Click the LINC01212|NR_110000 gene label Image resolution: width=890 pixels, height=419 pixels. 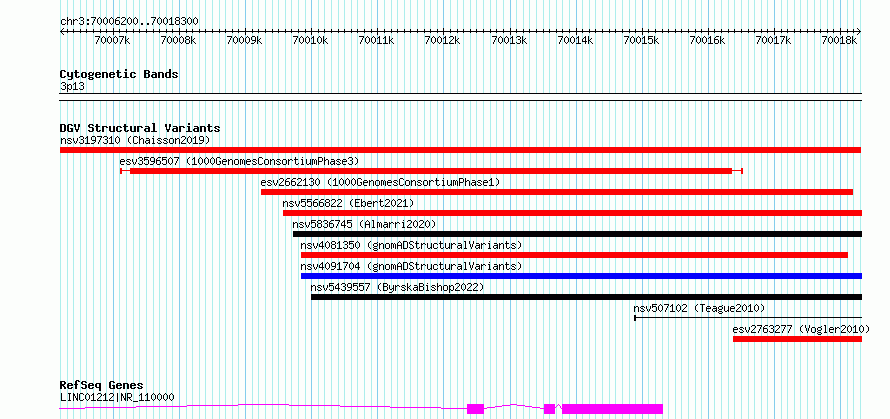point(117,397)
